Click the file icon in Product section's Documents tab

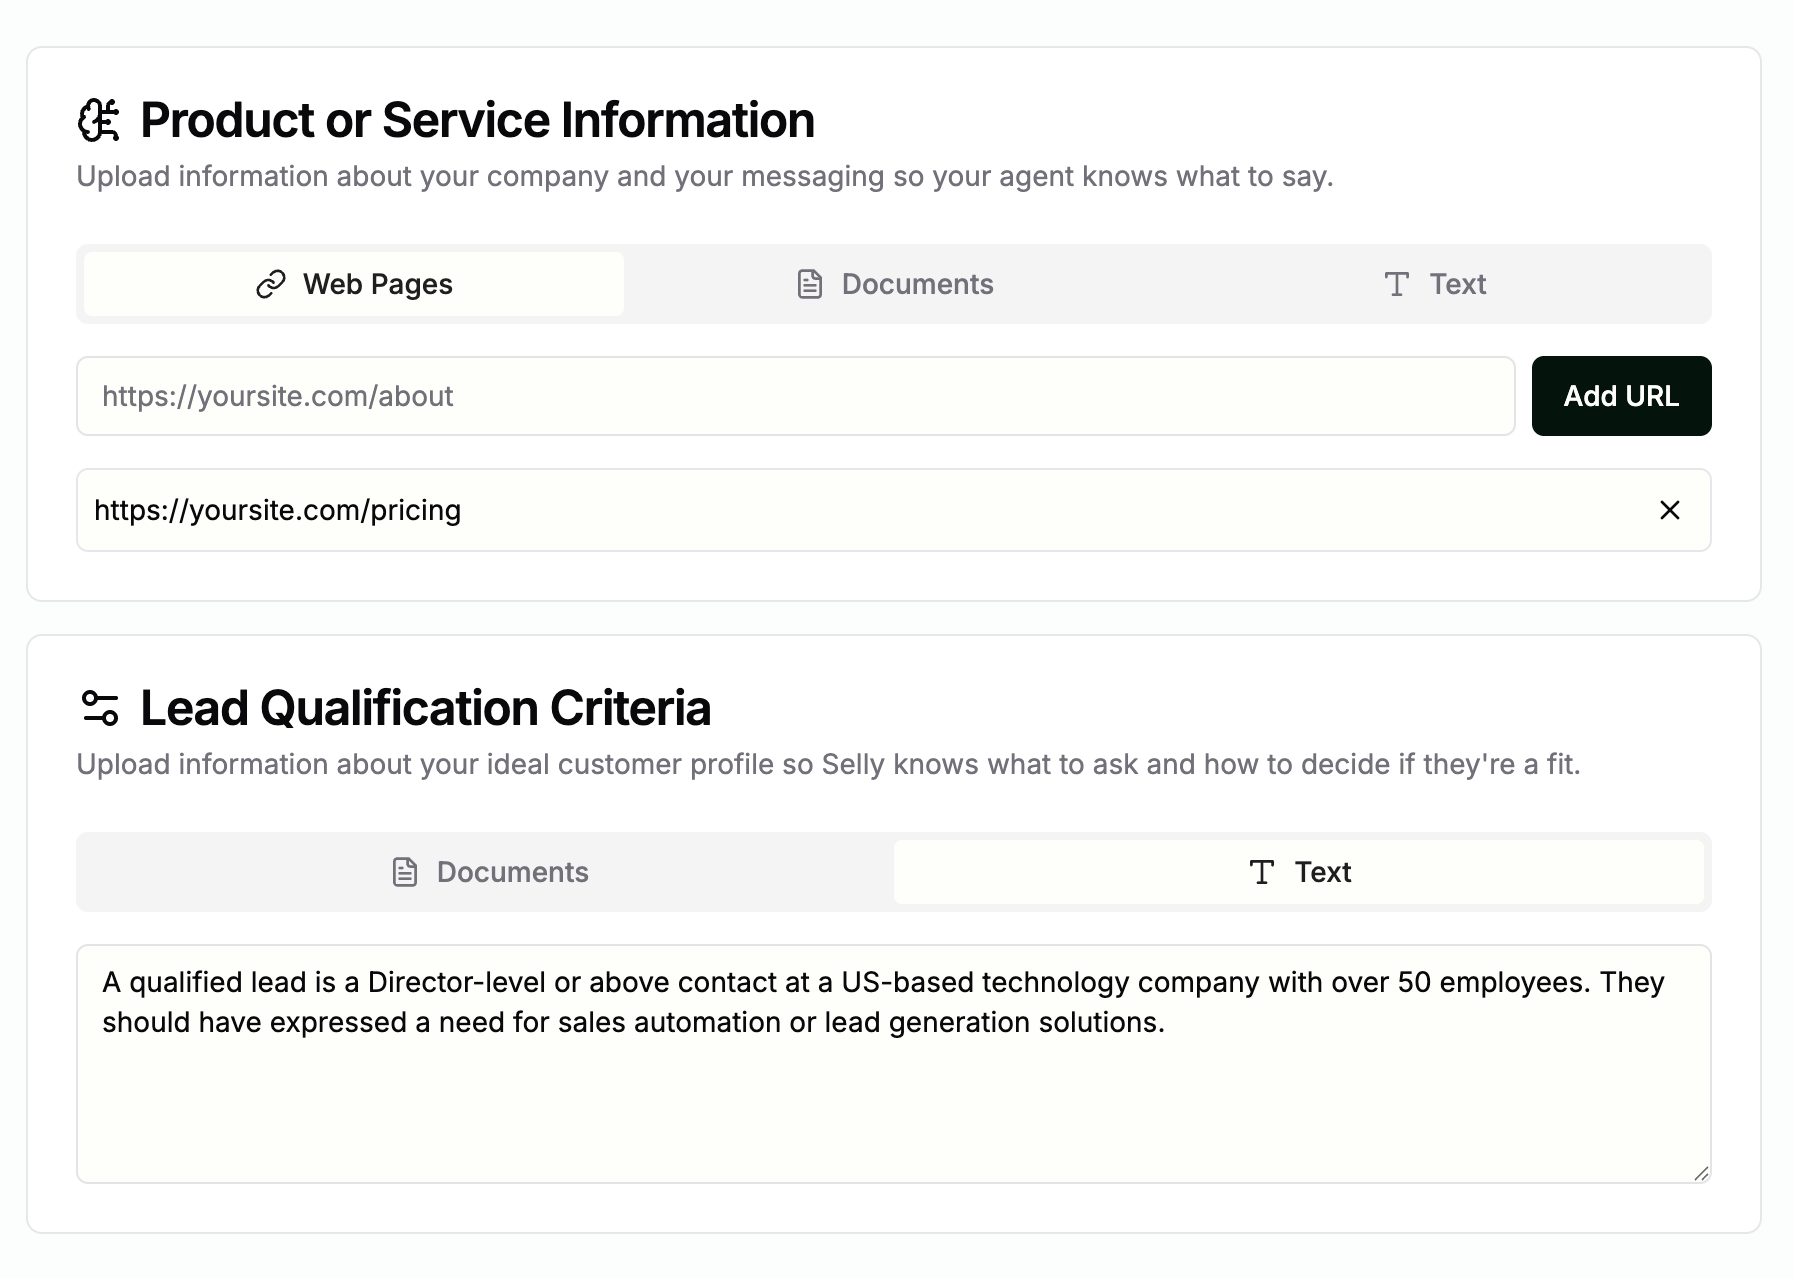click(810, 285)
